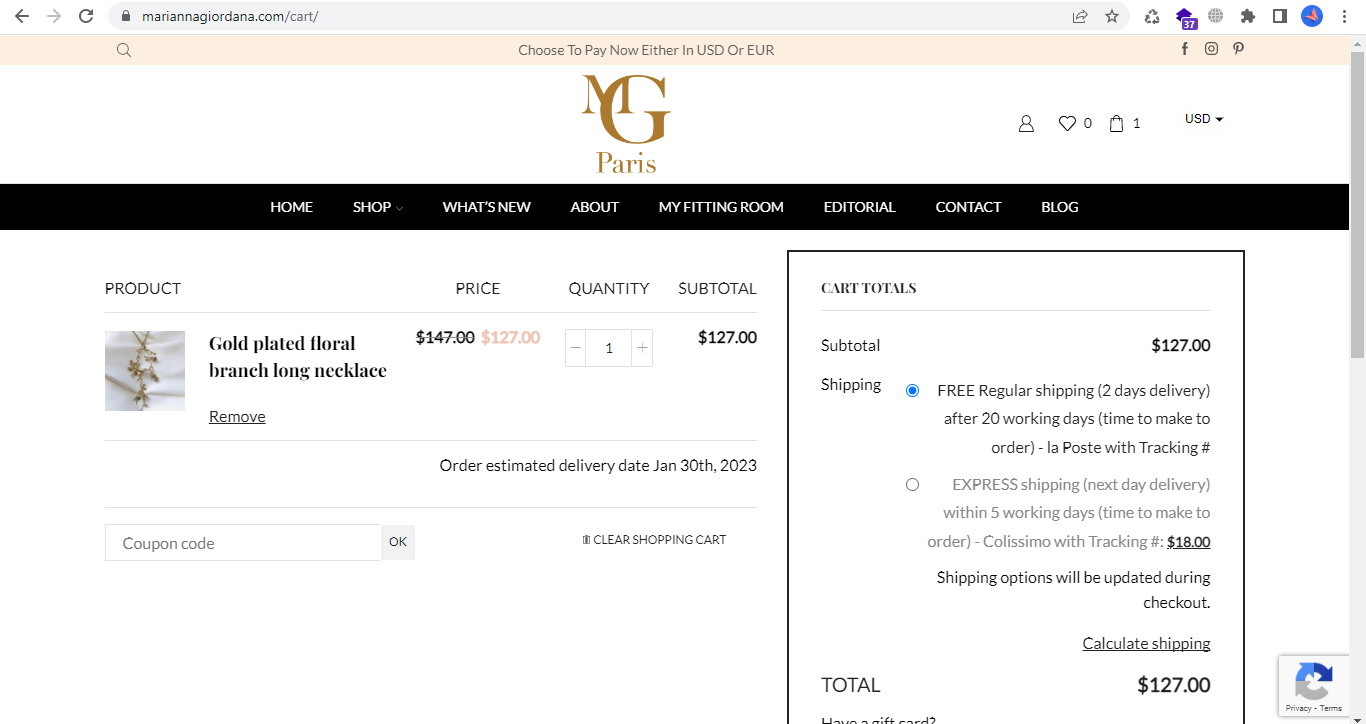Open Gold plated floral branch necklace product

[x=298, y=357]
